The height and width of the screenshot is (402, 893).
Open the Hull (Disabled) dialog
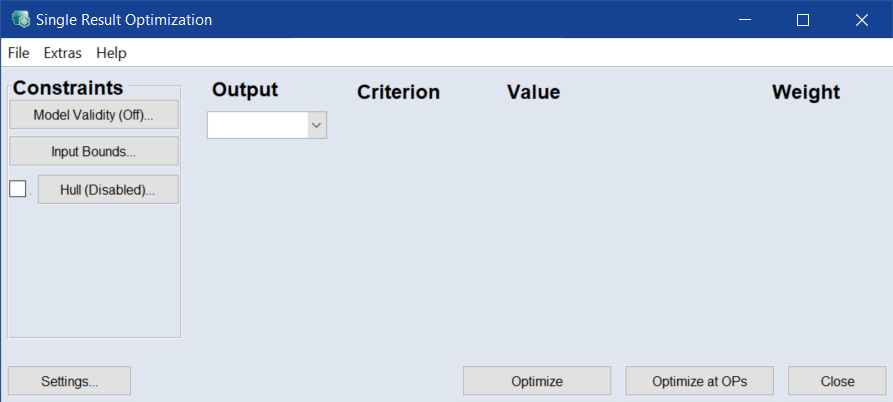click(108, 190)
